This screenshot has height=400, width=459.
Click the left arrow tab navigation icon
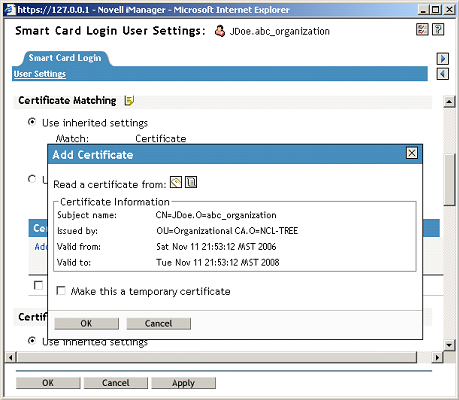tap(443, 74)
